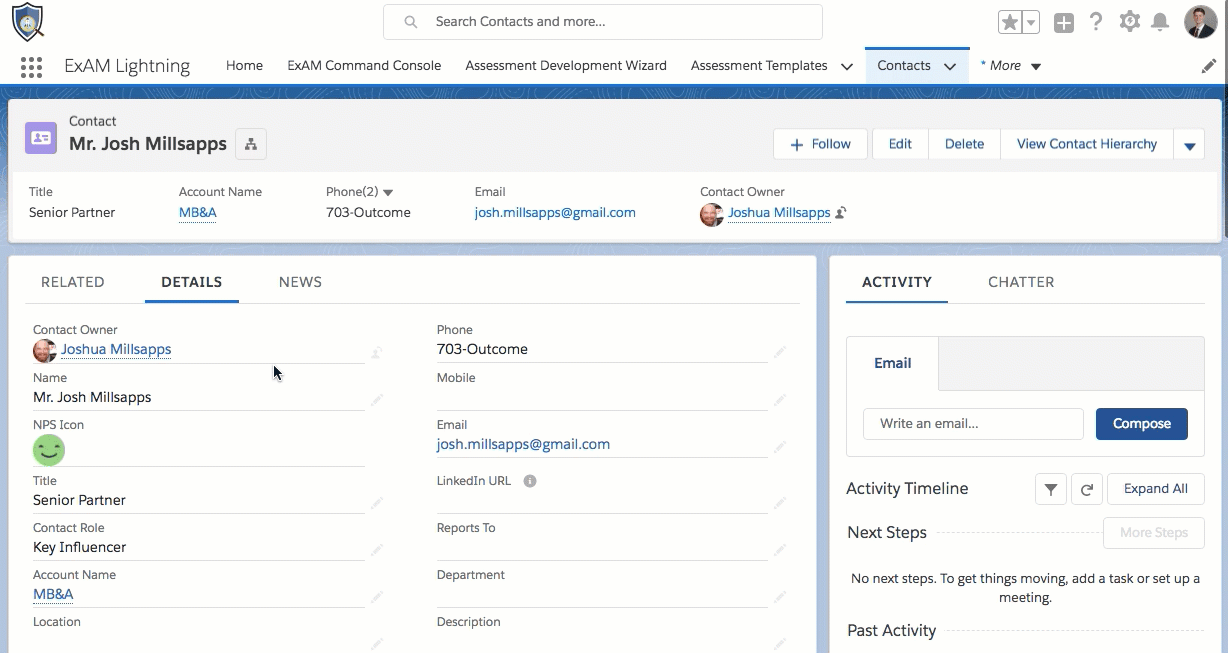Switch to the NEWS tab
Image resolution: width=1228 pixels, height=653 pixels.
coord(300,282)
